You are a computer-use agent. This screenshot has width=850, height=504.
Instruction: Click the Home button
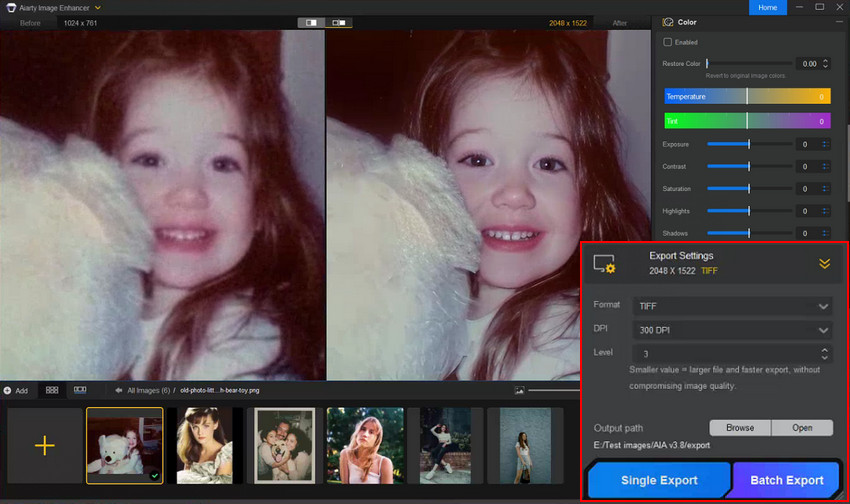[768, 7]
